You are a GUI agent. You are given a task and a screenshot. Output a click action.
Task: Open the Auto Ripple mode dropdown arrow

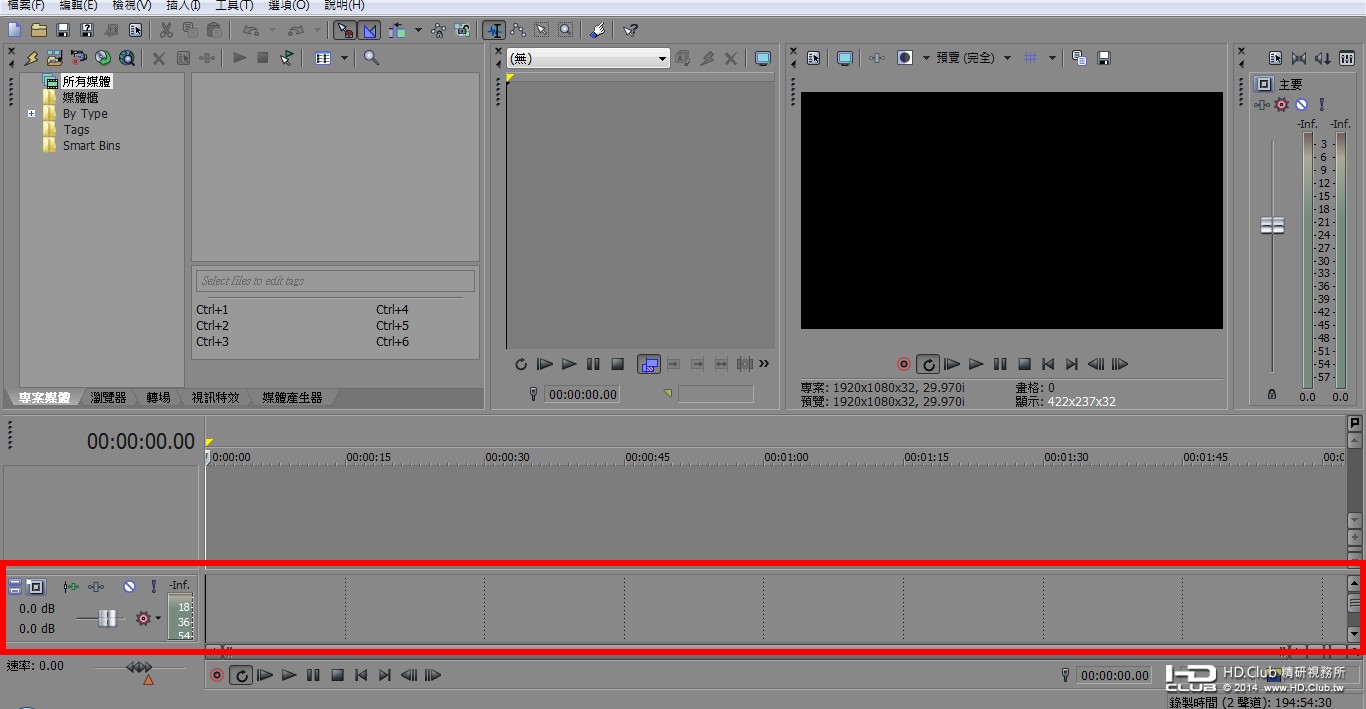tap(418, 30)
